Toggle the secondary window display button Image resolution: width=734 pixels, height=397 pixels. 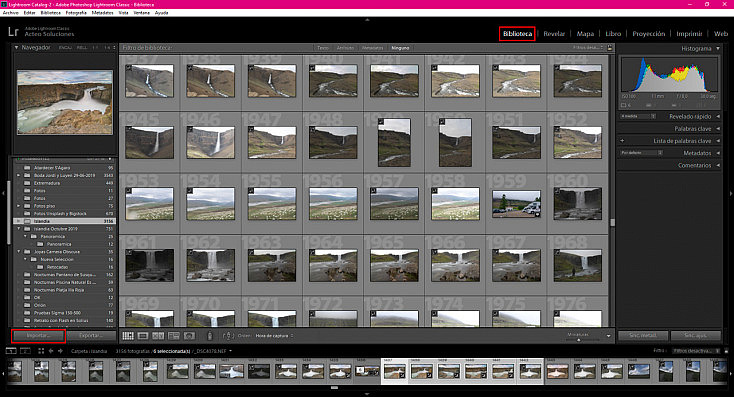point(25,351)
